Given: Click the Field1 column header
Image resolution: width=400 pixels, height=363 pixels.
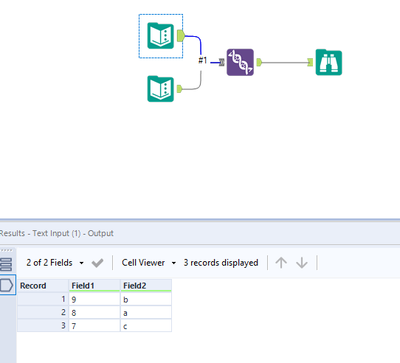Looking at the screenshot, I should tap(95, 286).
